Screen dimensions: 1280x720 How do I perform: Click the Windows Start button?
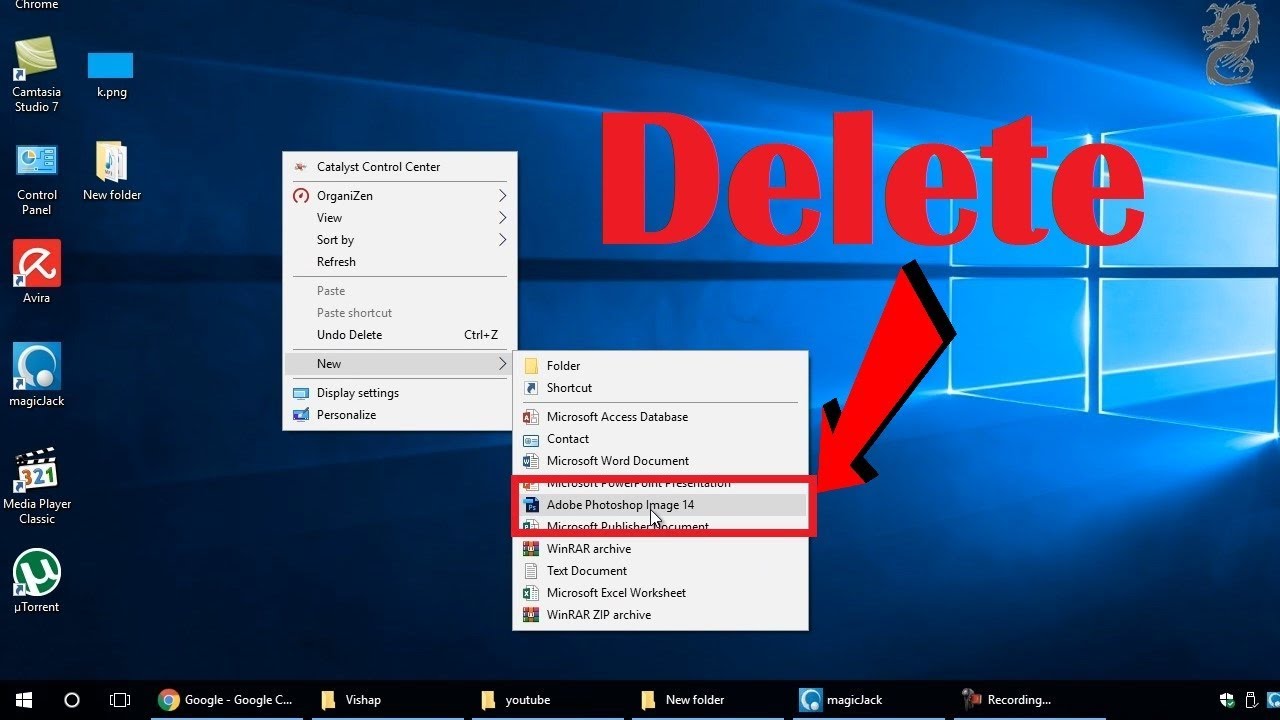tap(24, 700)
